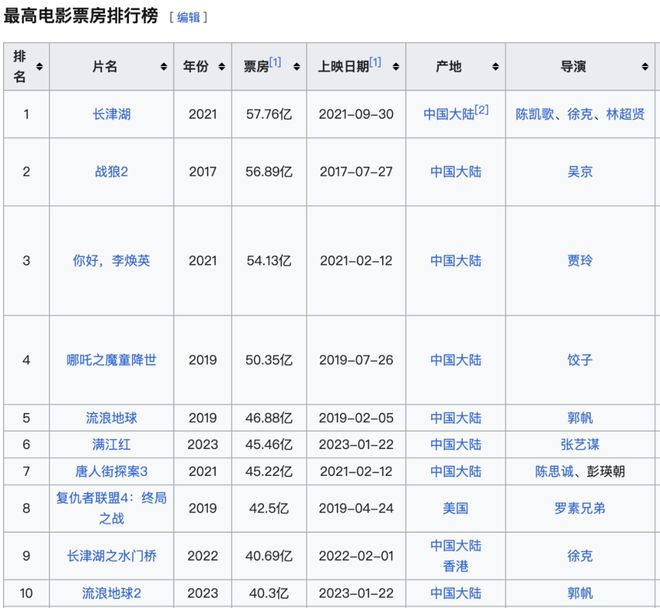Open director 郭帆 link in row 10
The image size is (660, 608).
[x=580, y=593]
